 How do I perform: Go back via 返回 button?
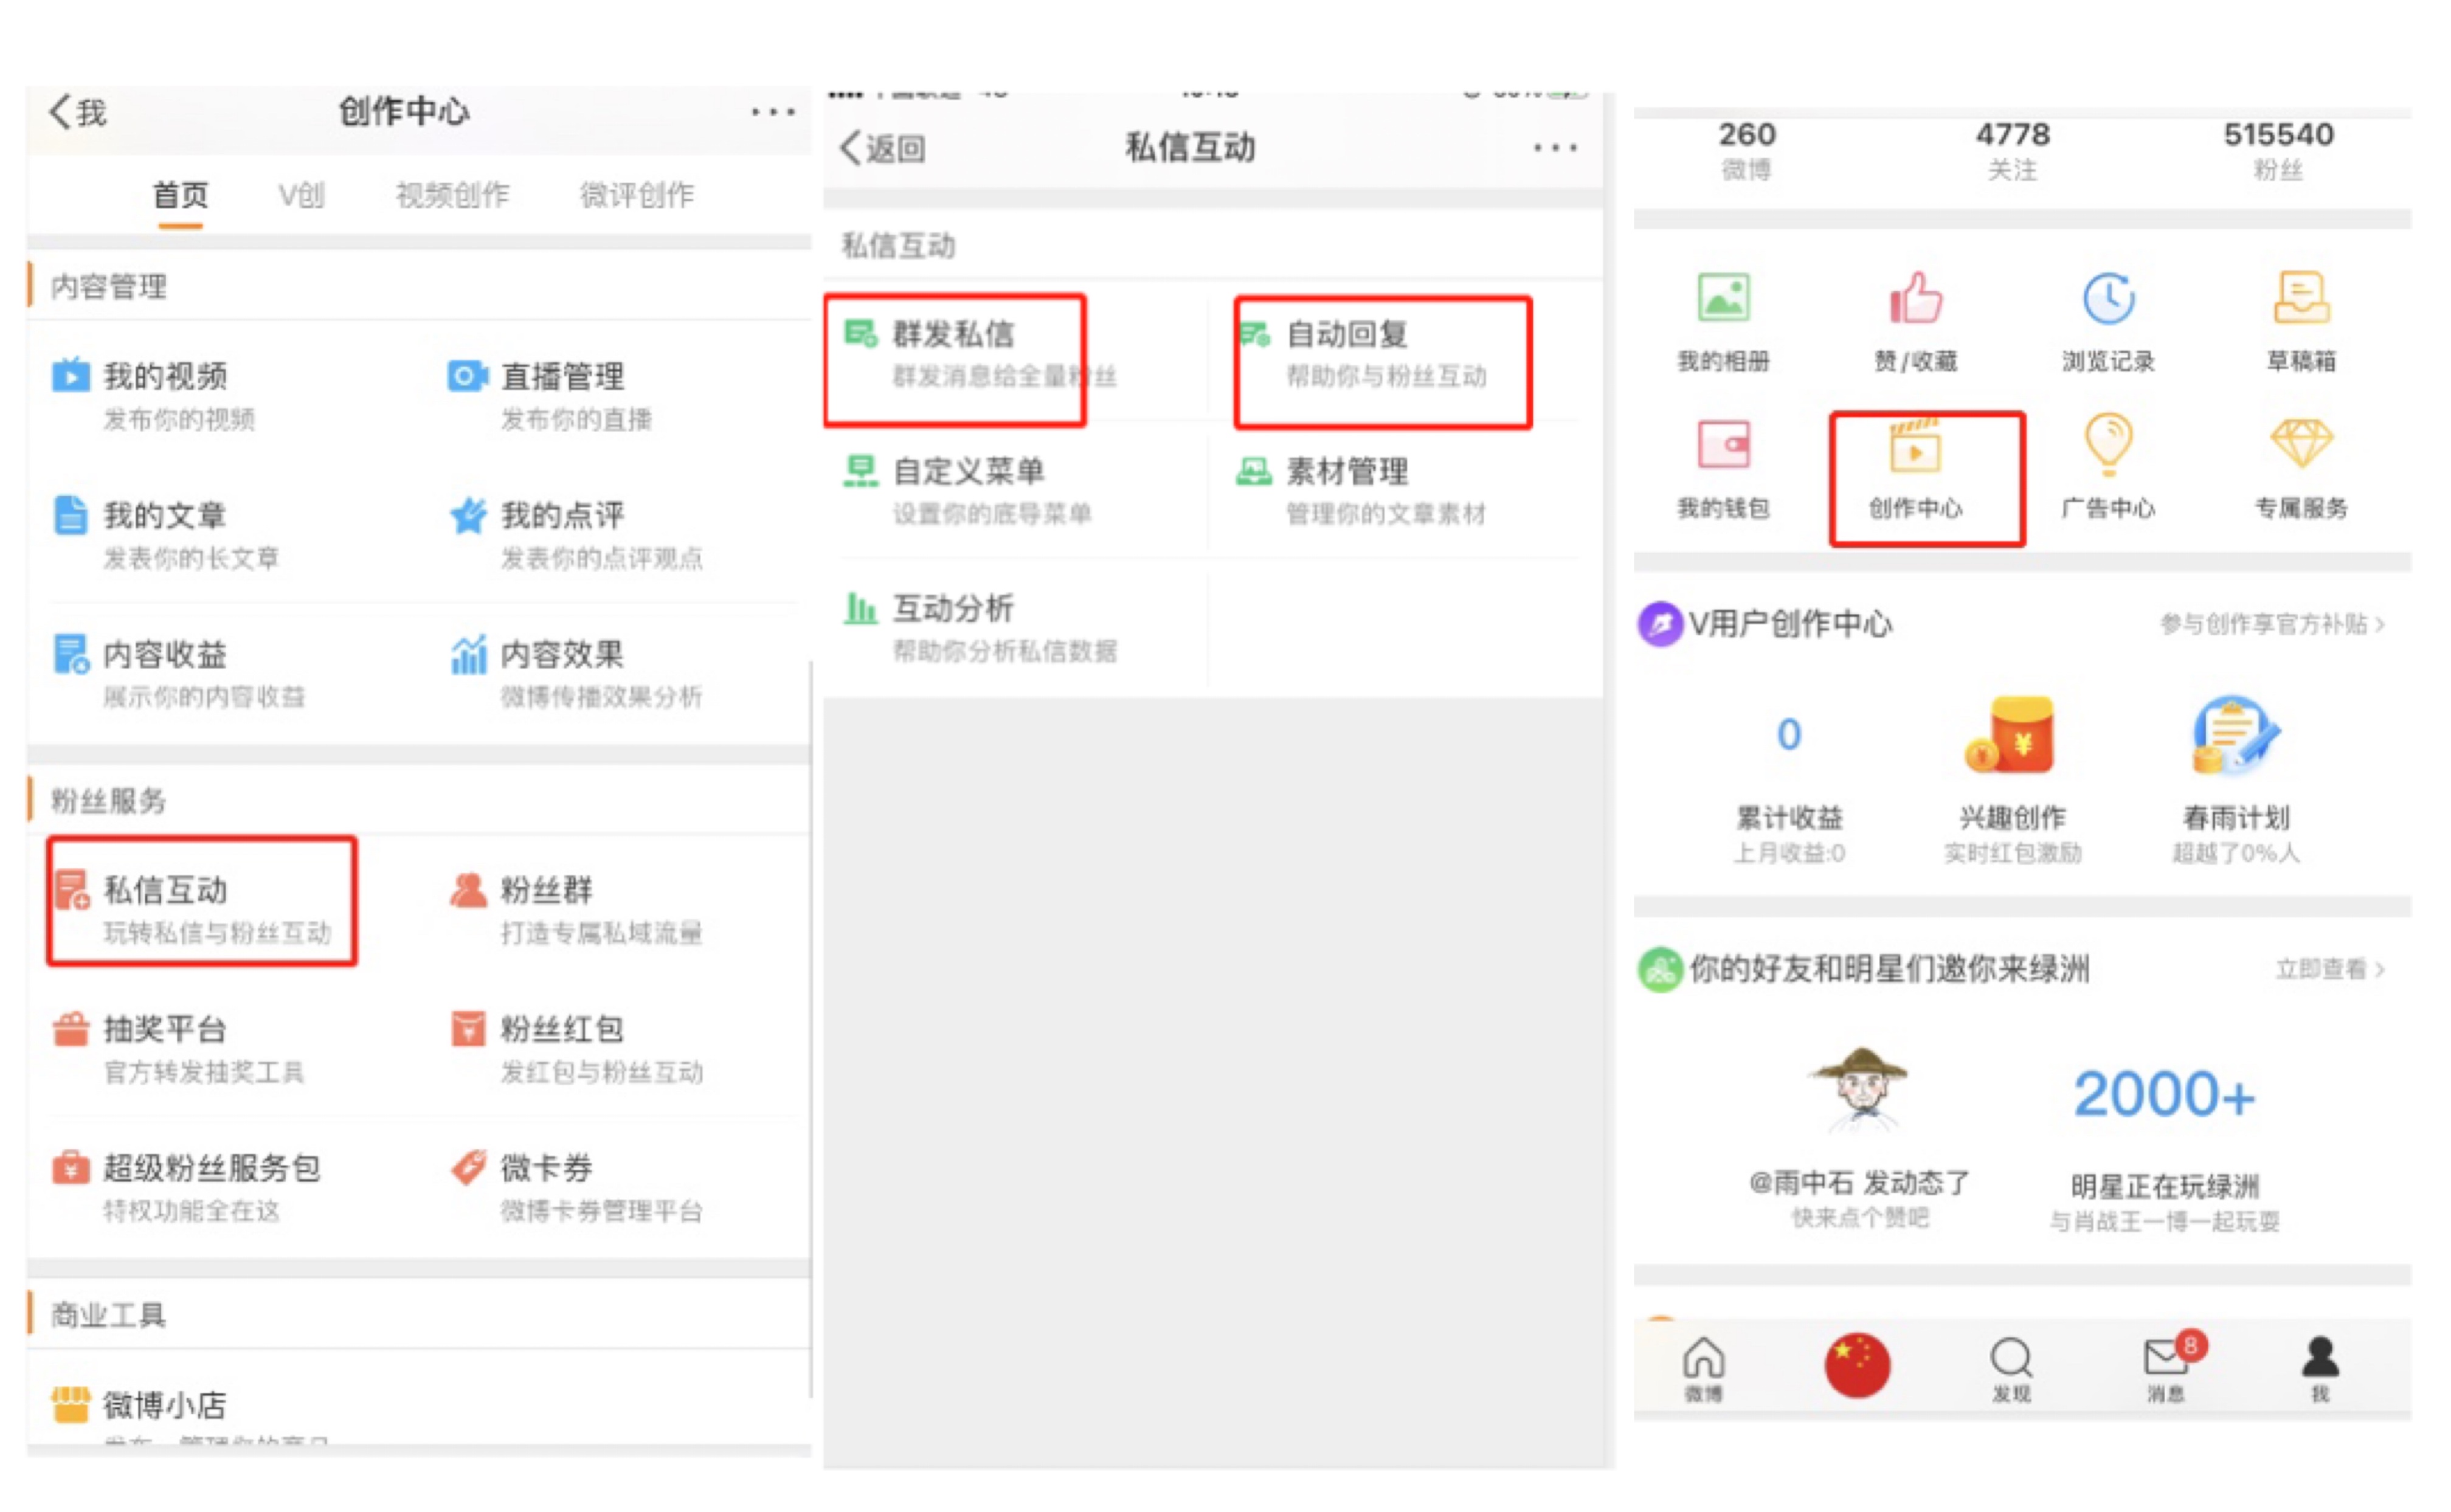point(882,149)
